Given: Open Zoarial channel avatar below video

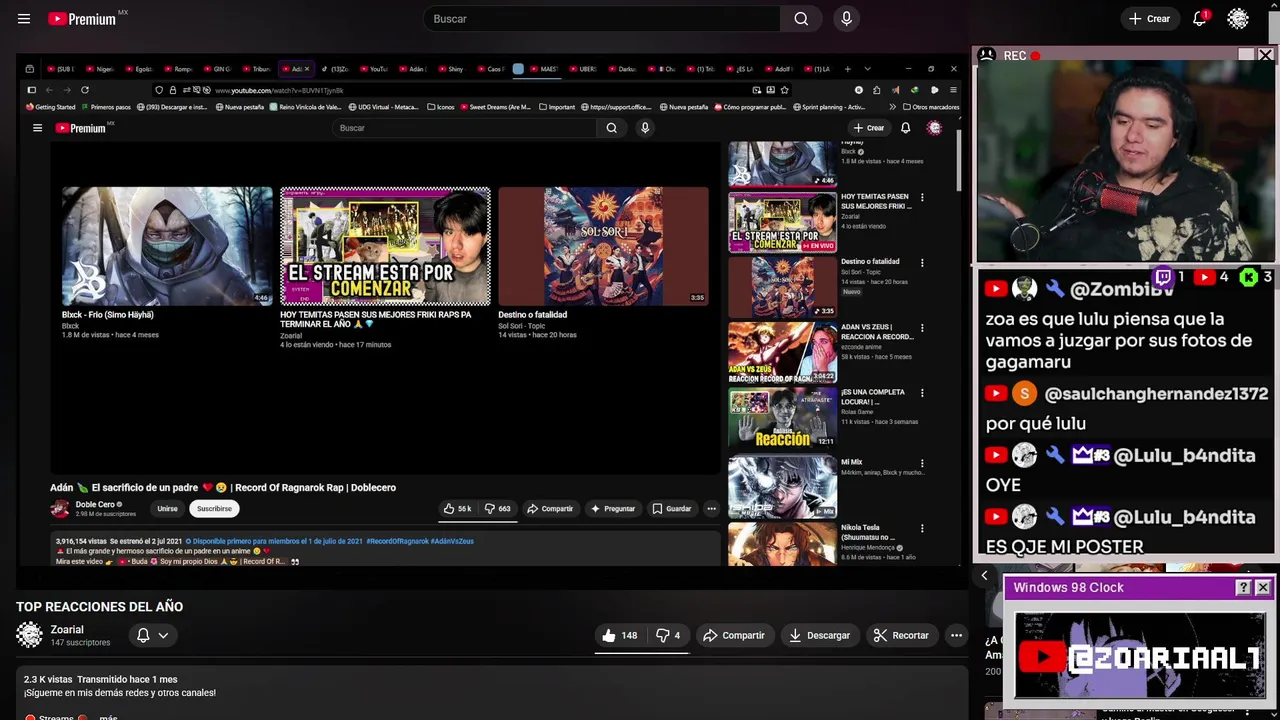Looking at the screenshot, I should [30, 635].
